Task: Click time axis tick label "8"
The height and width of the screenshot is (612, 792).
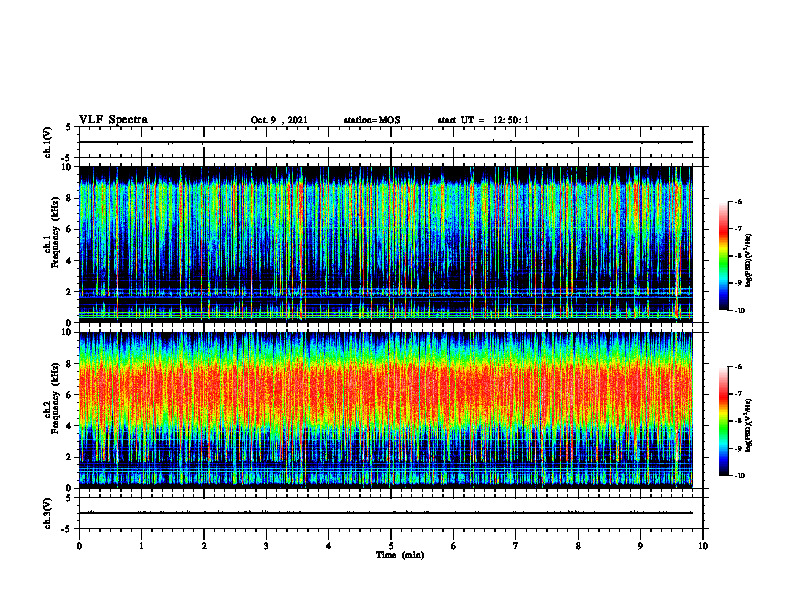Action: coord(578,546)
